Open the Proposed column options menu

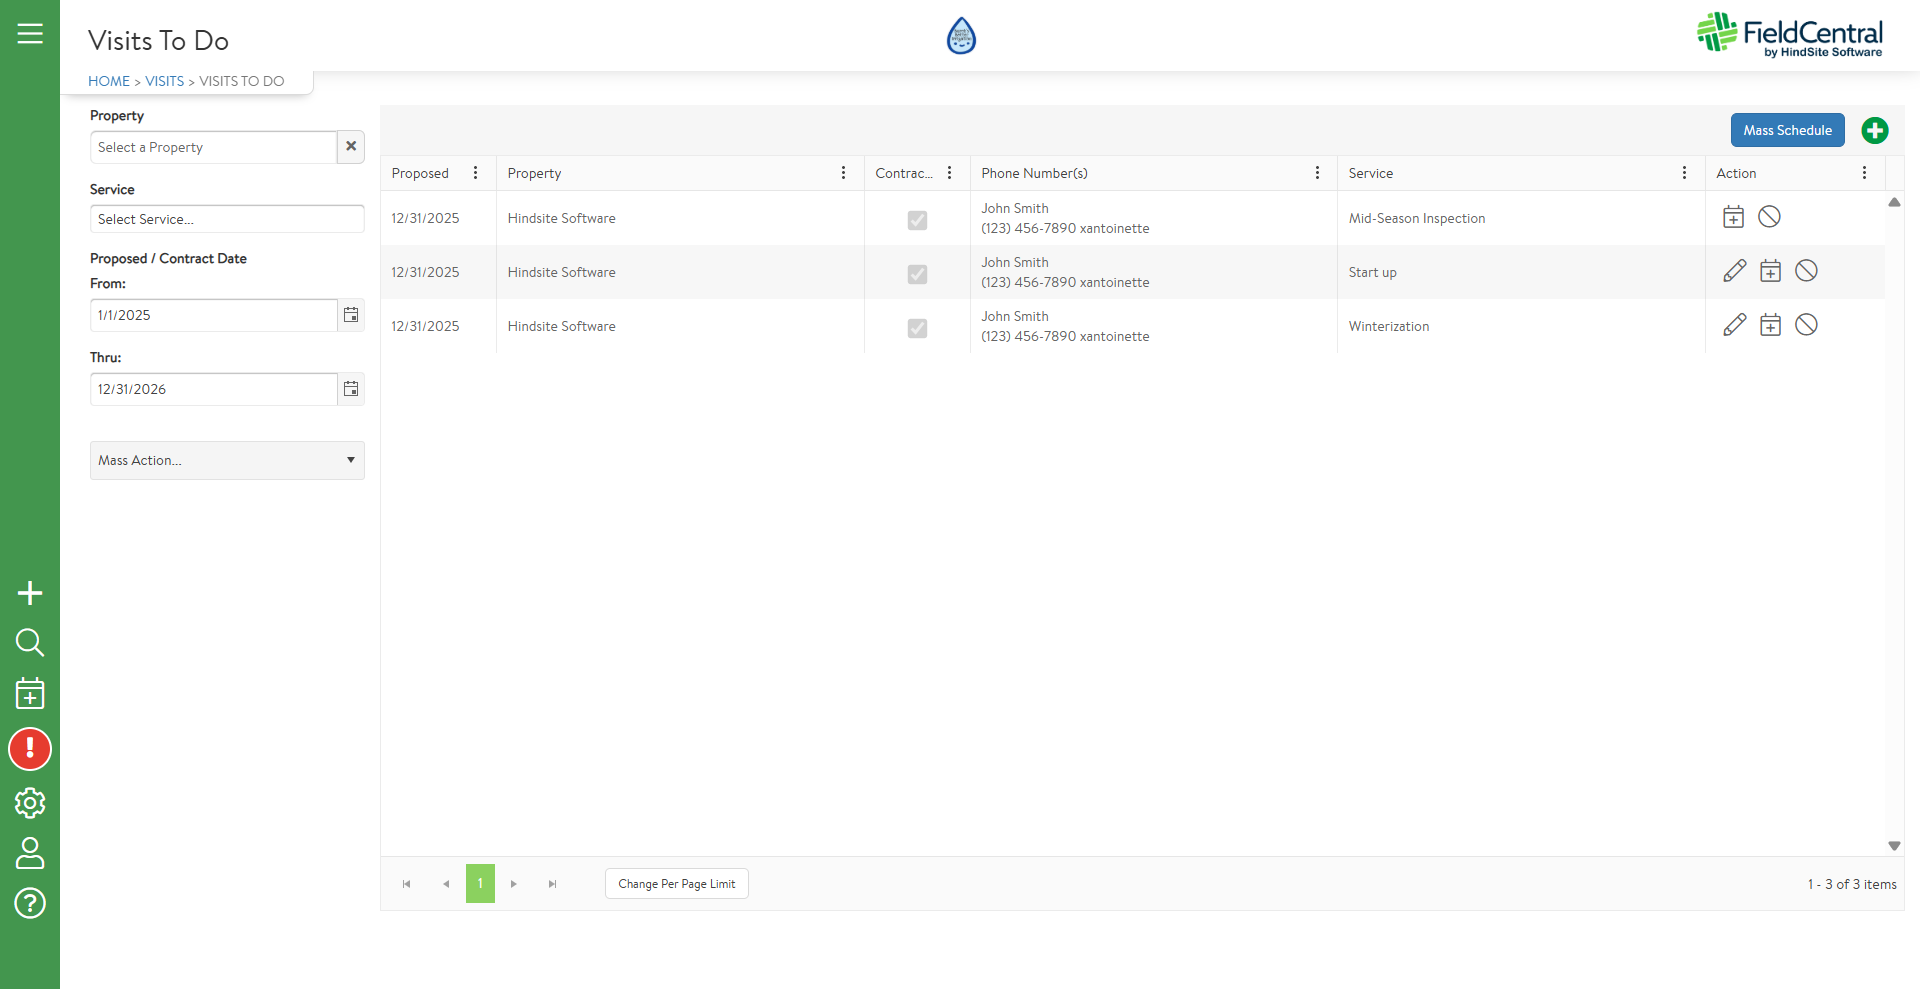coord(475,173)
